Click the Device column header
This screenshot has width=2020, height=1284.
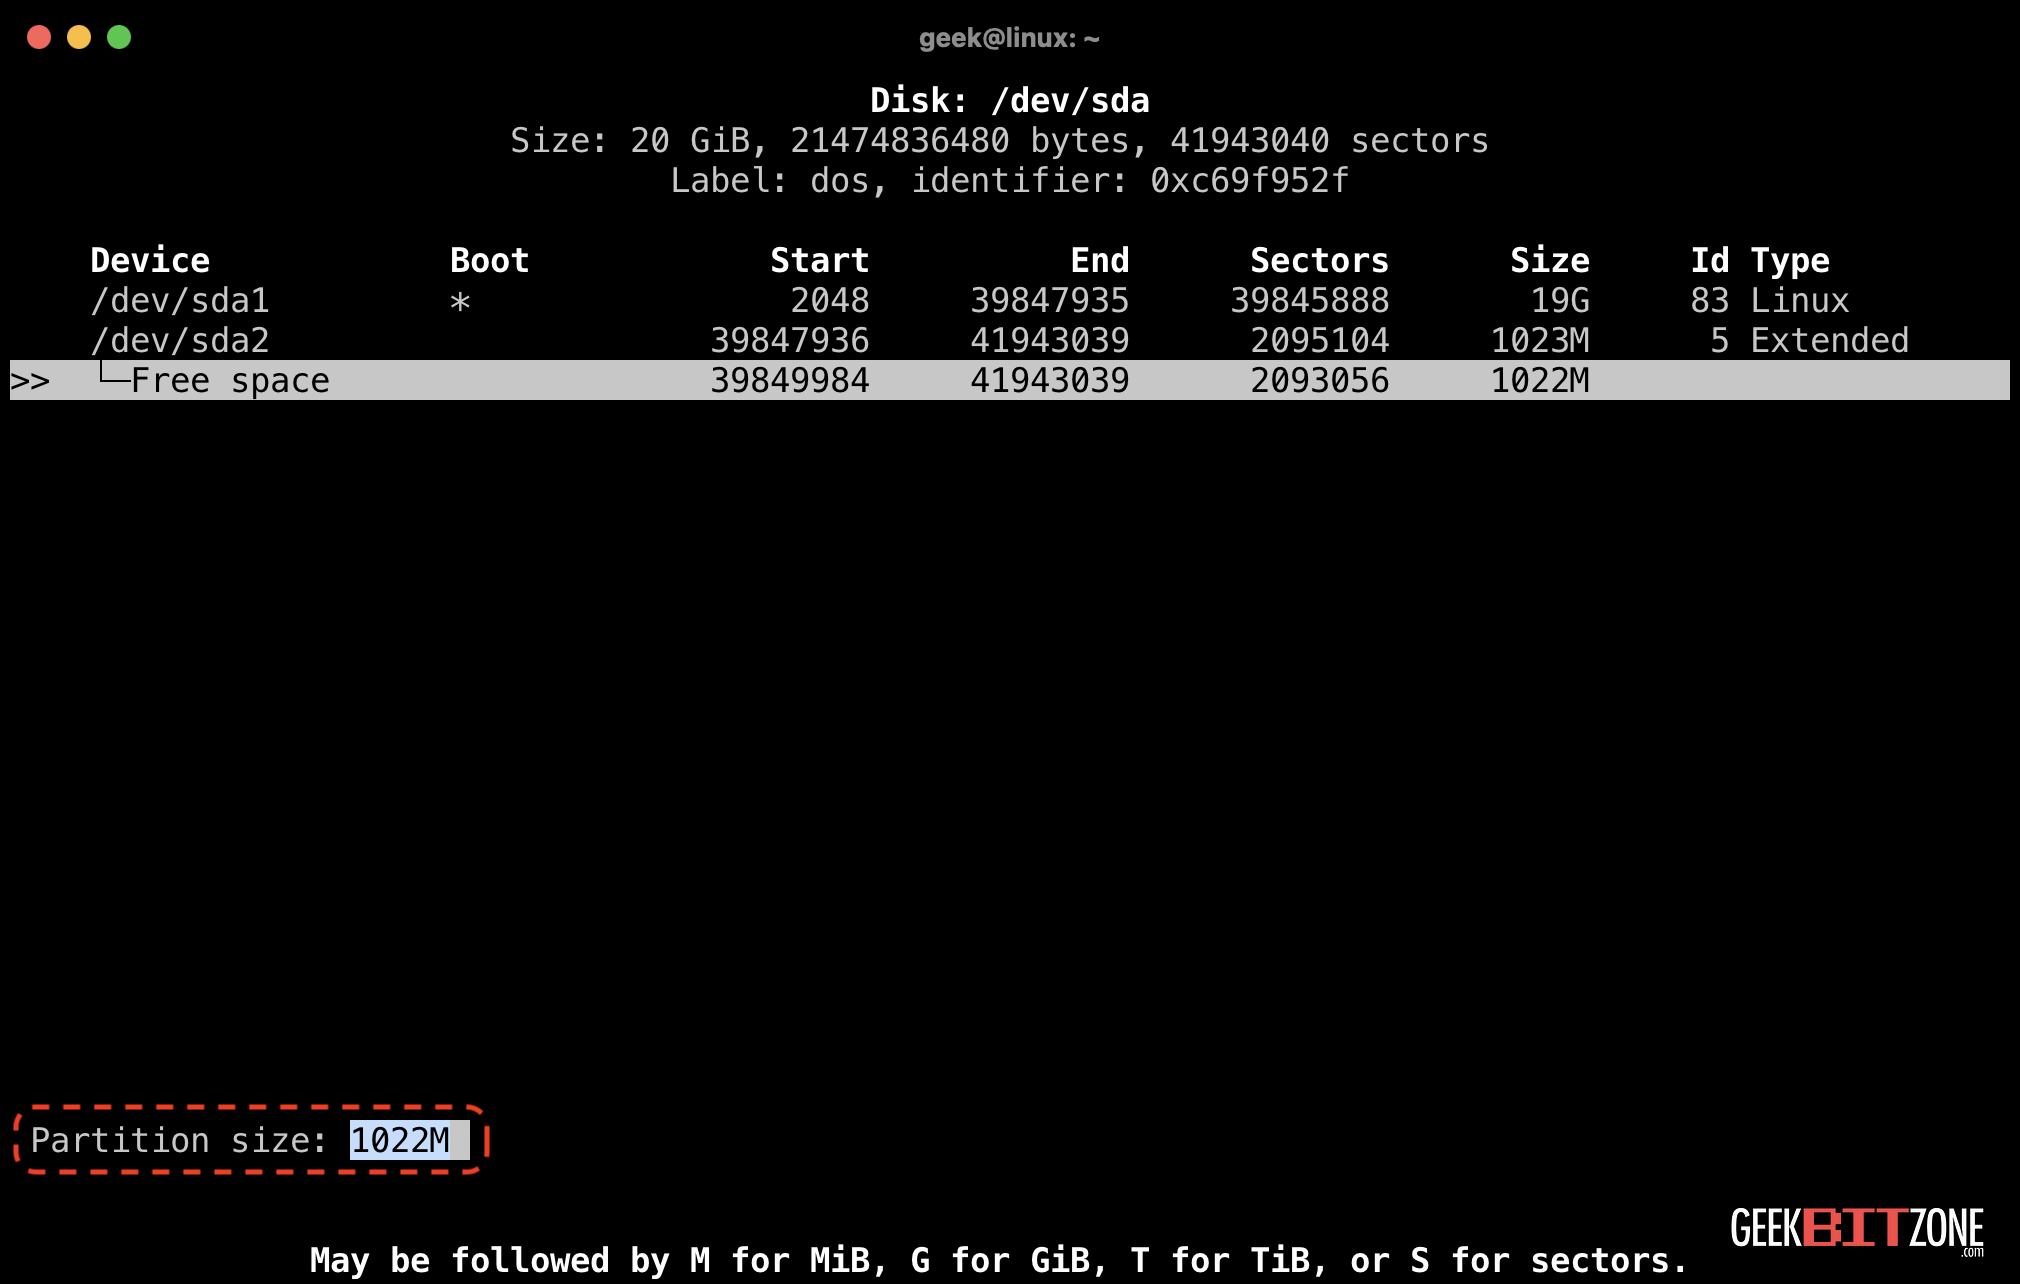coord(150,260)
